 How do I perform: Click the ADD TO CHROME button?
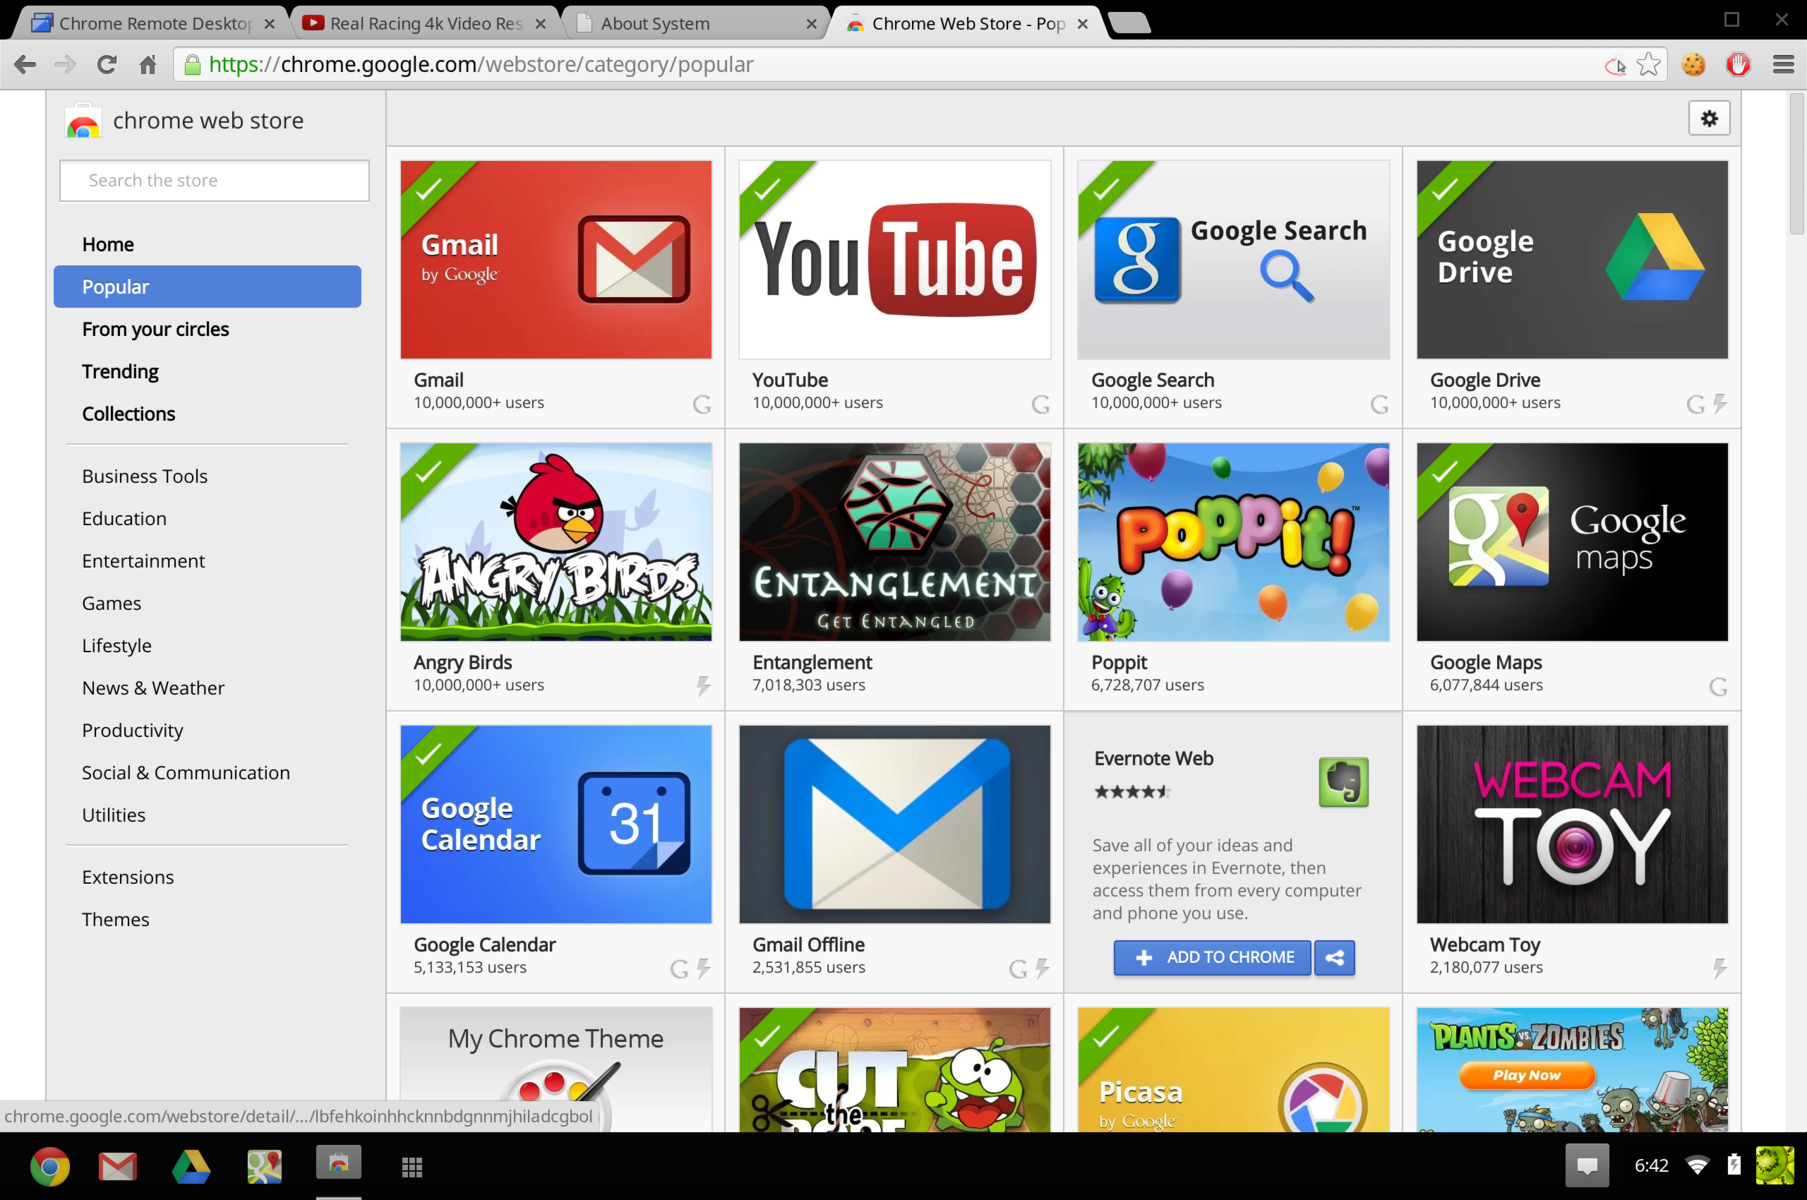point(1212,957)
